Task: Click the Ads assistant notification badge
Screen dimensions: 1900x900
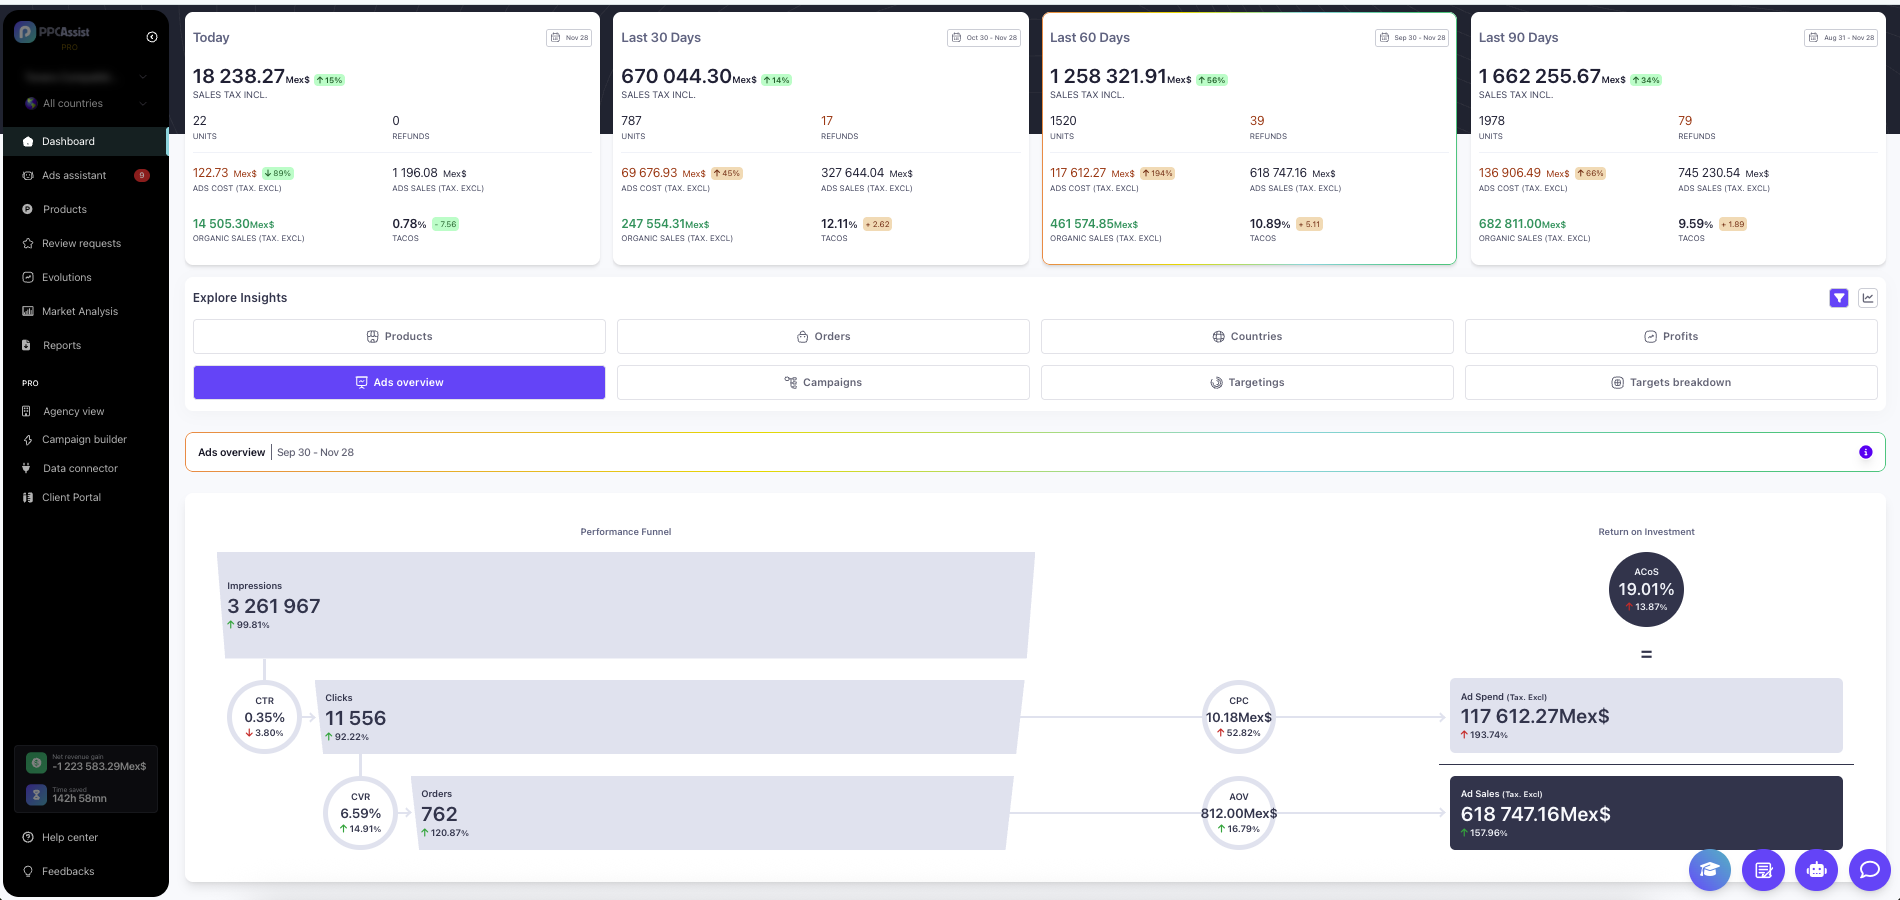Action: [x=142, y=175]
